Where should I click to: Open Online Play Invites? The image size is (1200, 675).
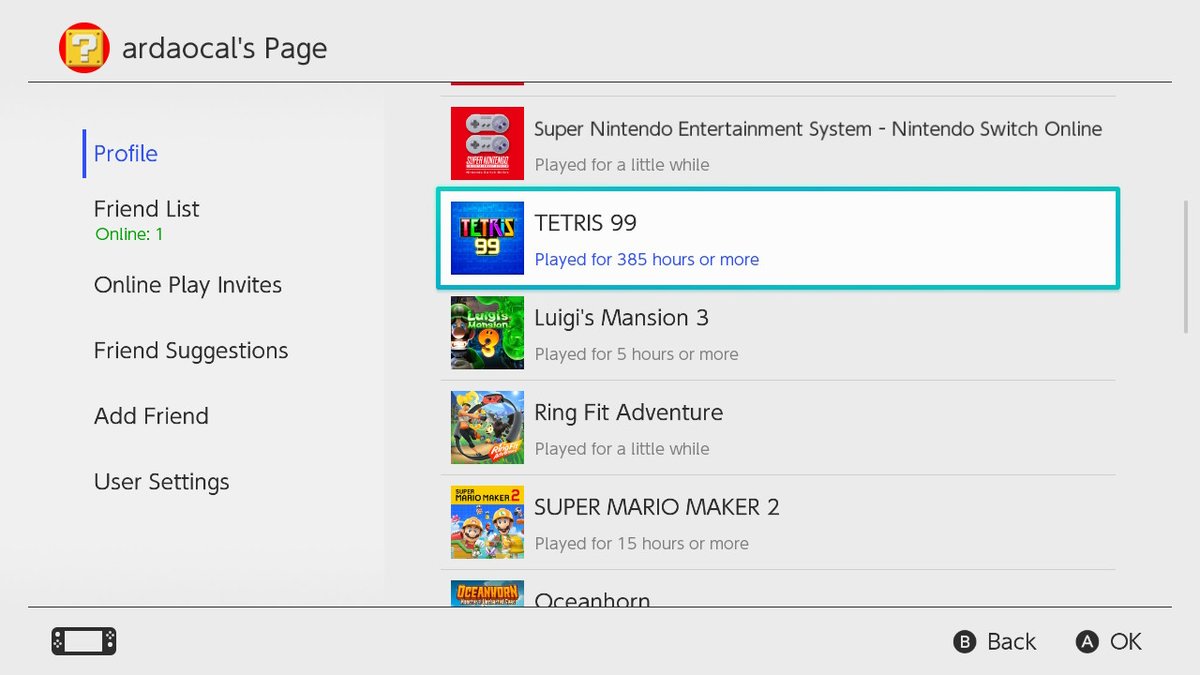[188, 285]
